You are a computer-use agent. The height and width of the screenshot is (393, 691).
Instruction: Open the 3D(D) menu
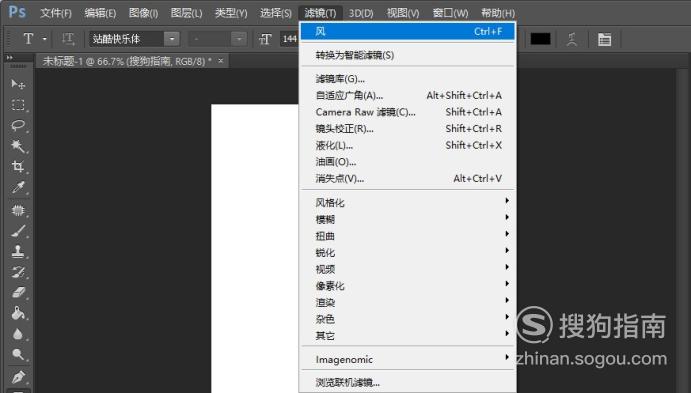coord(361,13)
